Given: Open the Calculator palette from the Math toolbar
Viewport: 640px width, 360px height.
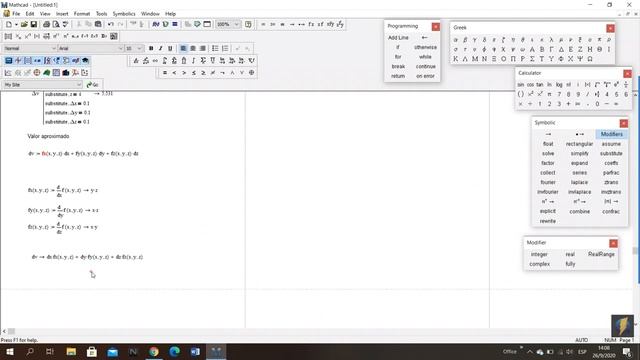Looking at the screenshot, I should pos(9,60).
